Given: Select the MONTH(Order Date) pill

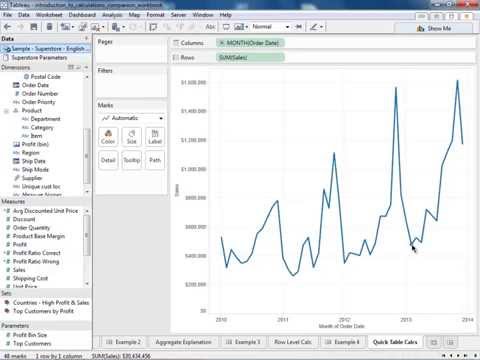Looking at the screenshot, I should [250, 43].
